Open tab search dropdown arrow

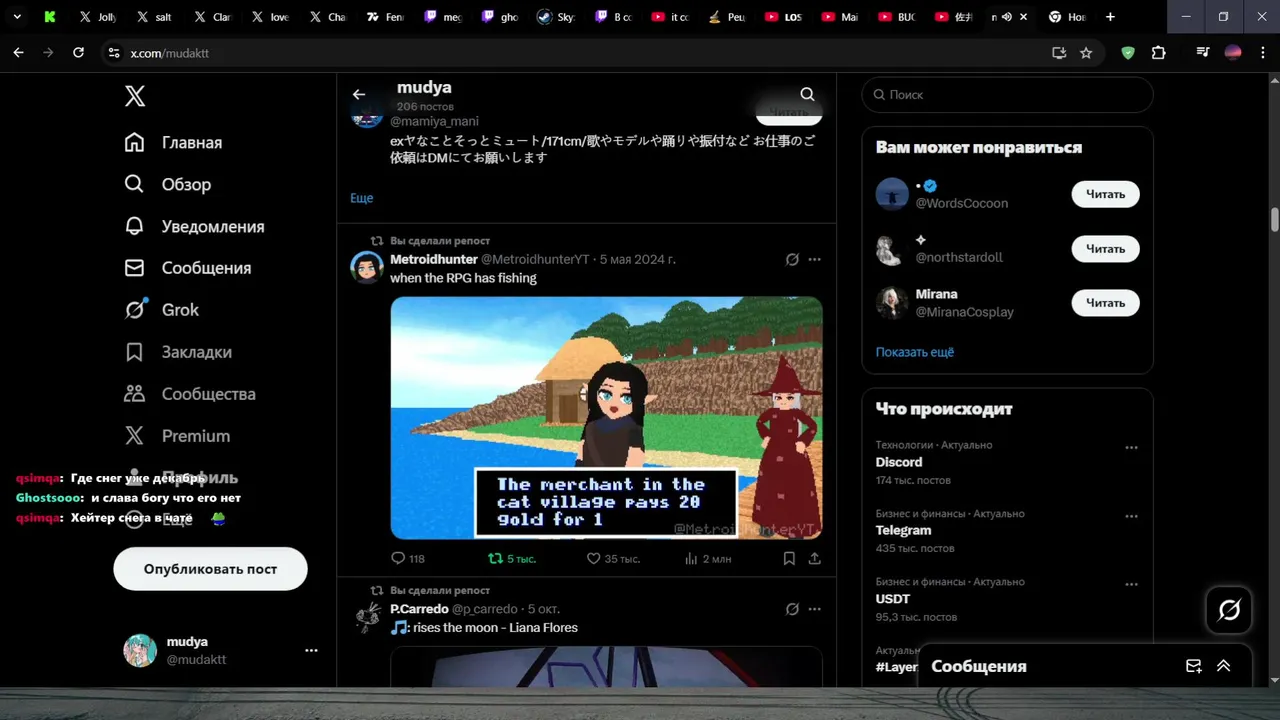click(x=17, y=17)
